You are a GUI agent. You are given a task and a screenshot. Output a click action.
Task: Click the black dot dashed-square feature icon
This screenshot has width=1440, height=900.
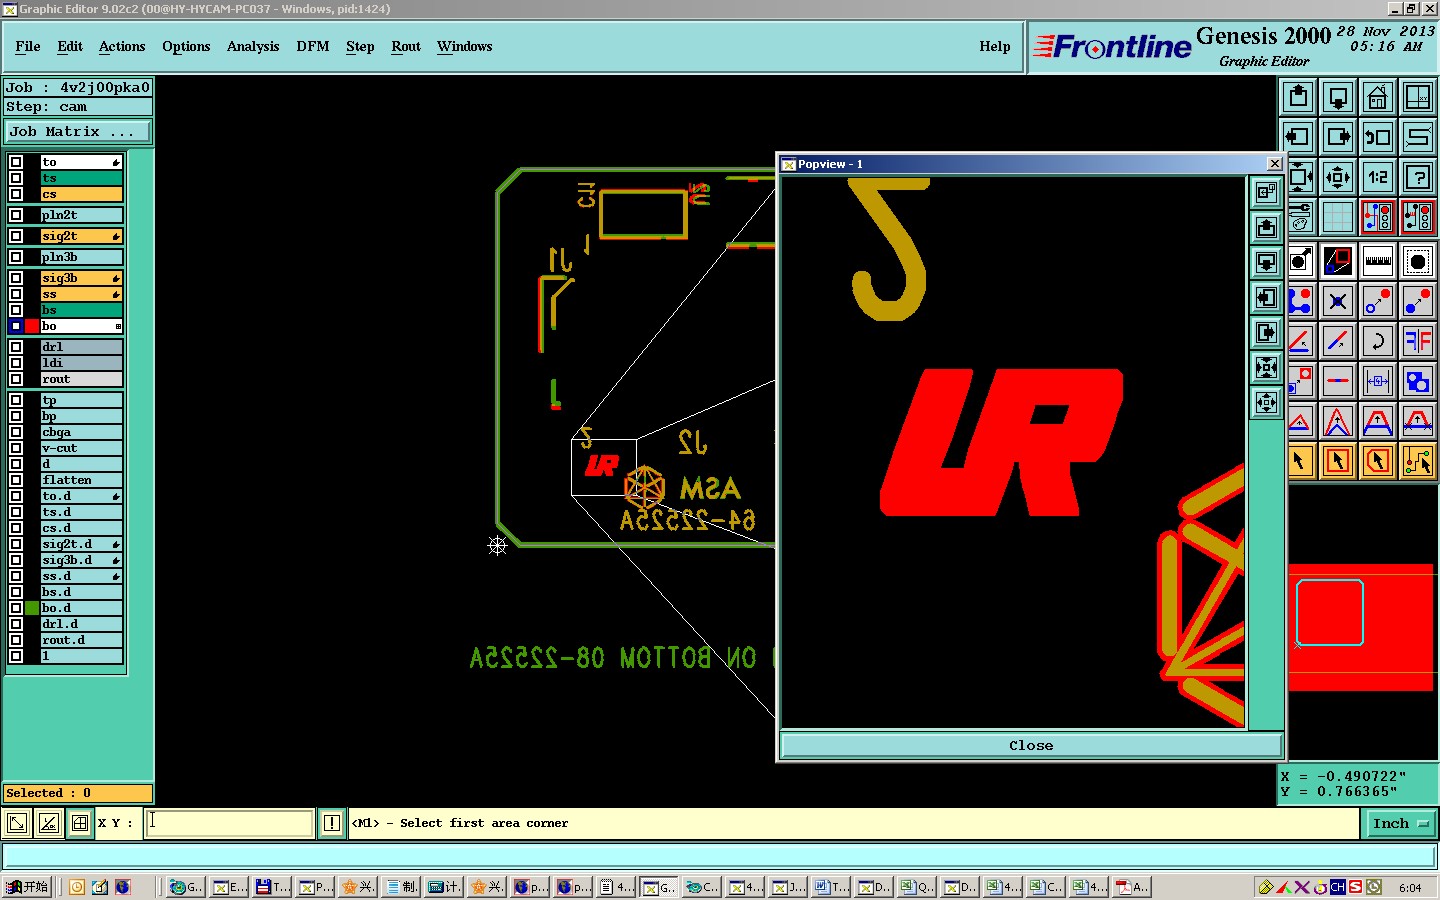[1418, 262]
